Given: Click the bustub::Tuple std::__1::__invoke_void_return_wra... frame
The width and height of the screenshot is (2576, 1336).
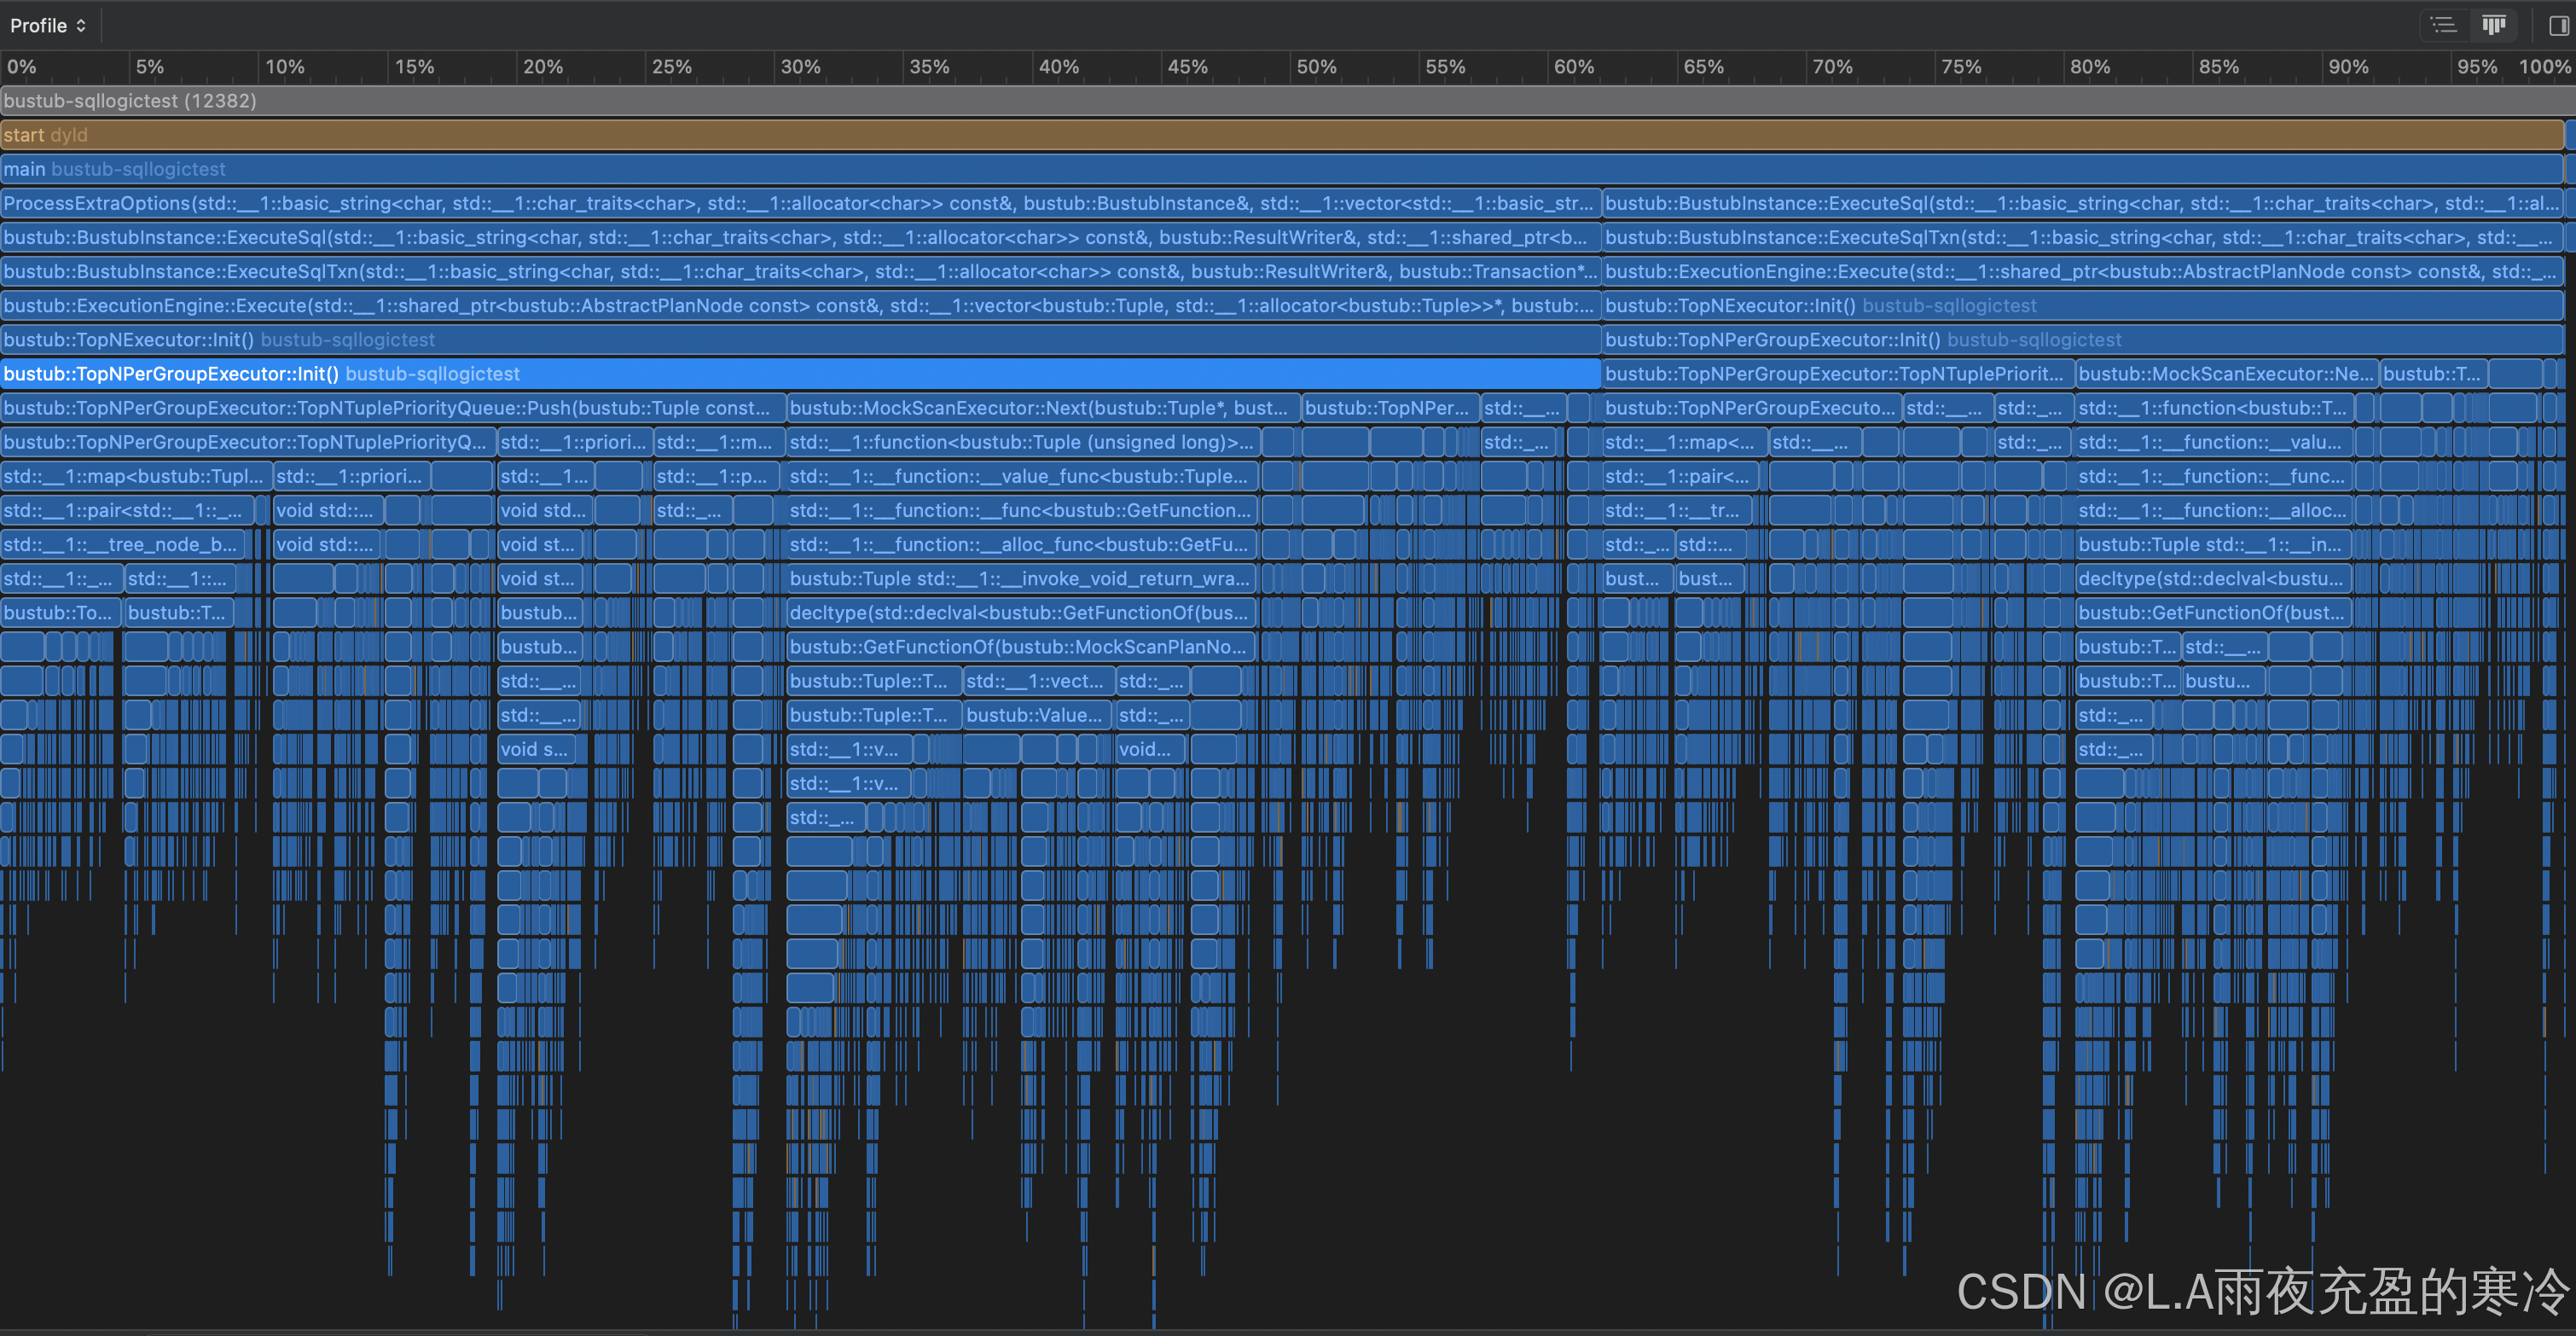Looking at the screenshot, I should coord(1020,579).
